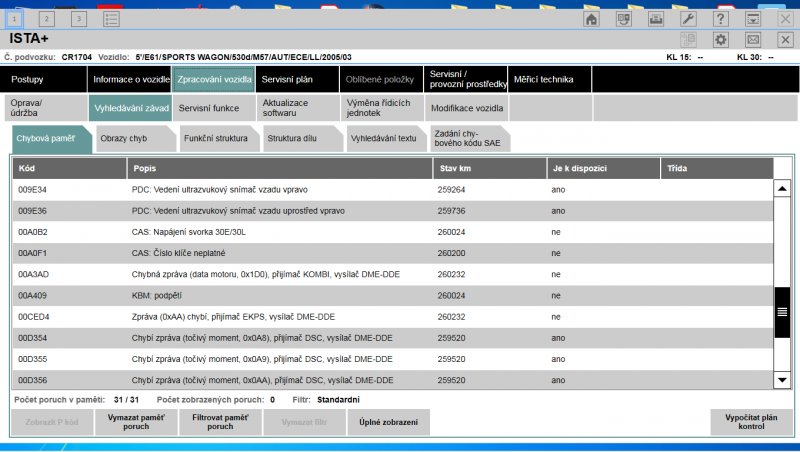Open the vehicle connection icon
The image size is (800, 452).
click(623, 19)
